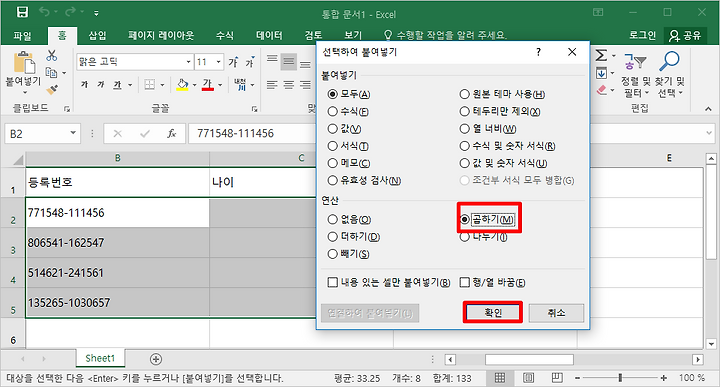
Task: Open 정렬 및 필터 sort filter icon
Action: click(636, 61)
